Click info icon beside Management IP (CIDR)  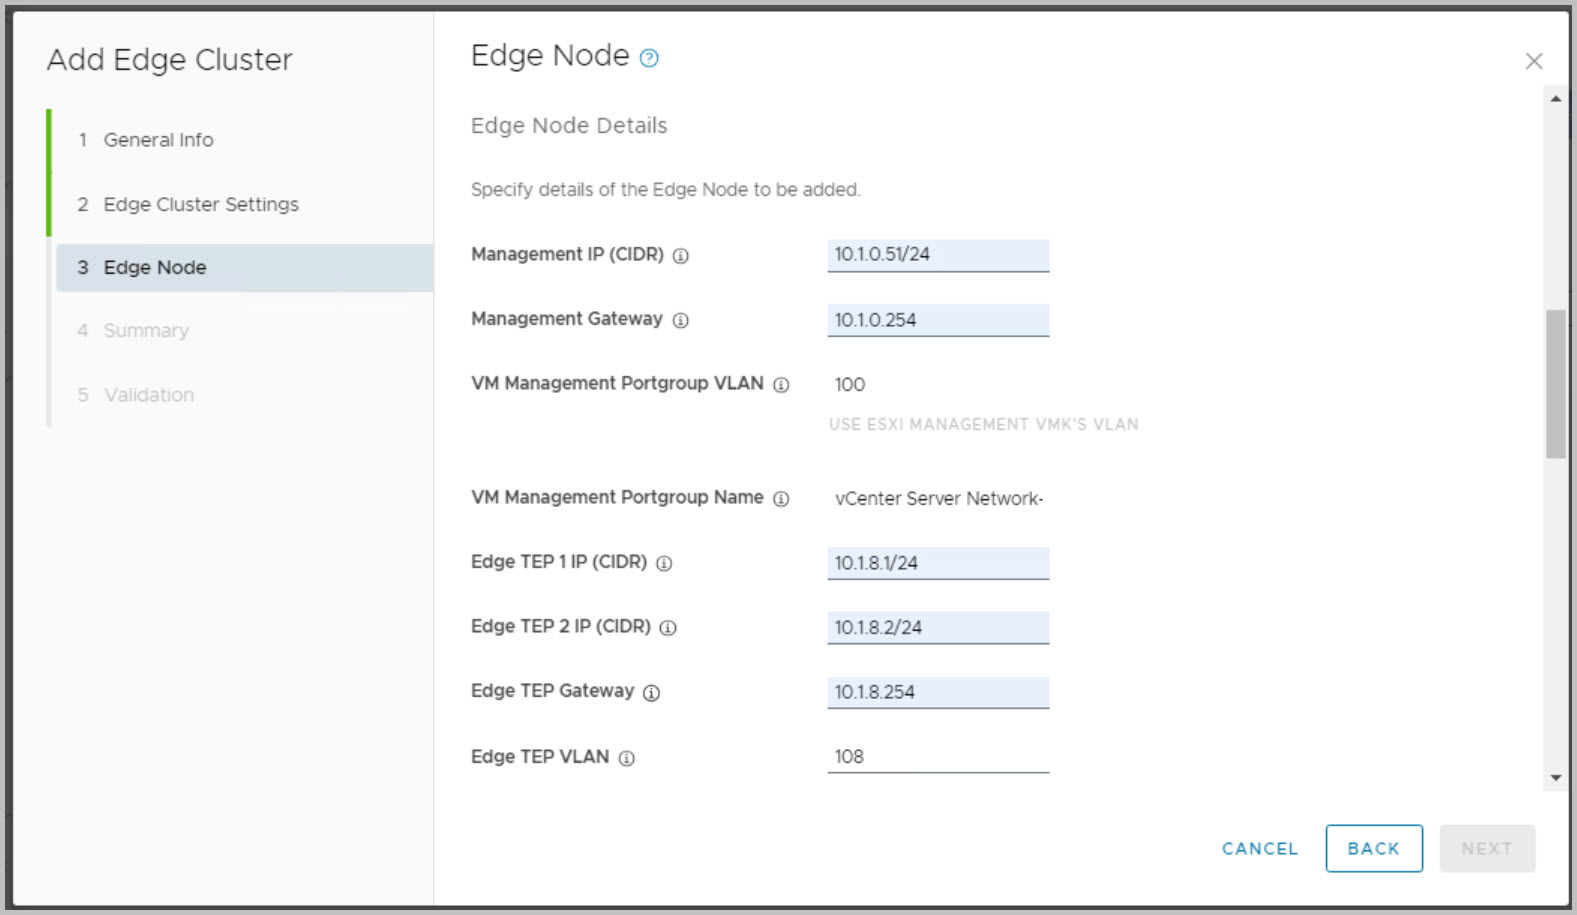[681, 256]
